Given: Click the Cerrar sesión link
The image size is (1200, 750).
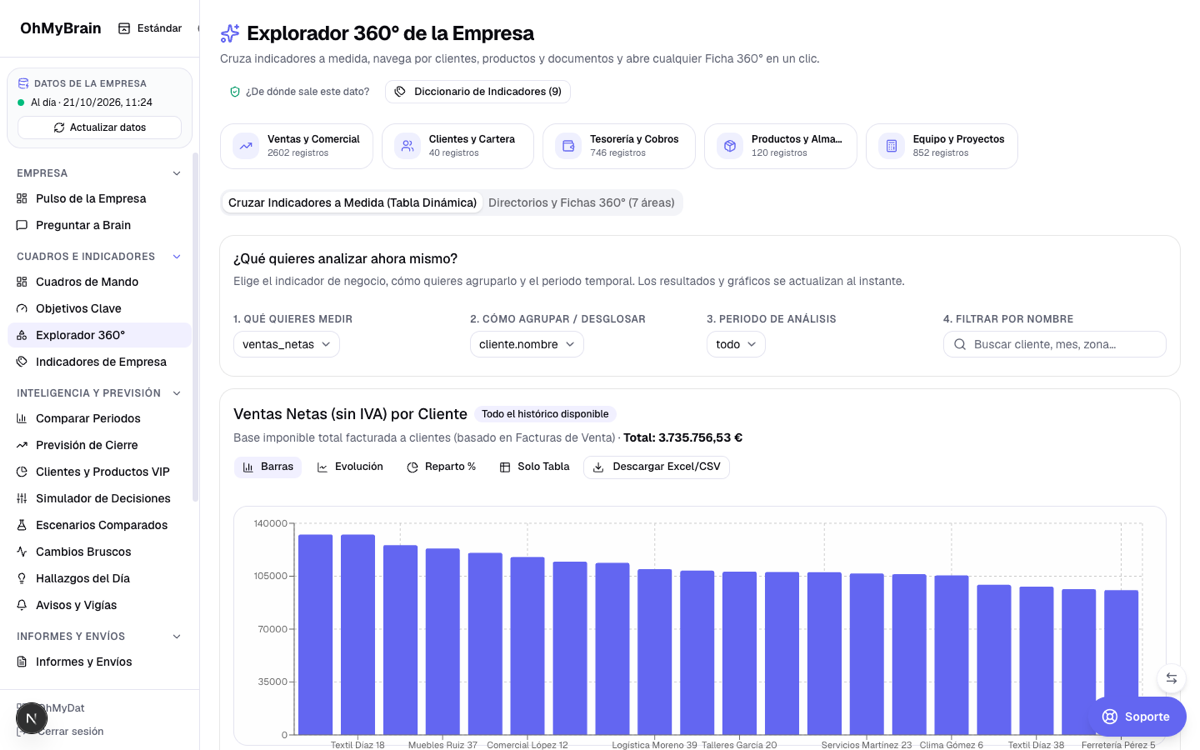Looking at the screenshot, I should (x=70, y=732).
